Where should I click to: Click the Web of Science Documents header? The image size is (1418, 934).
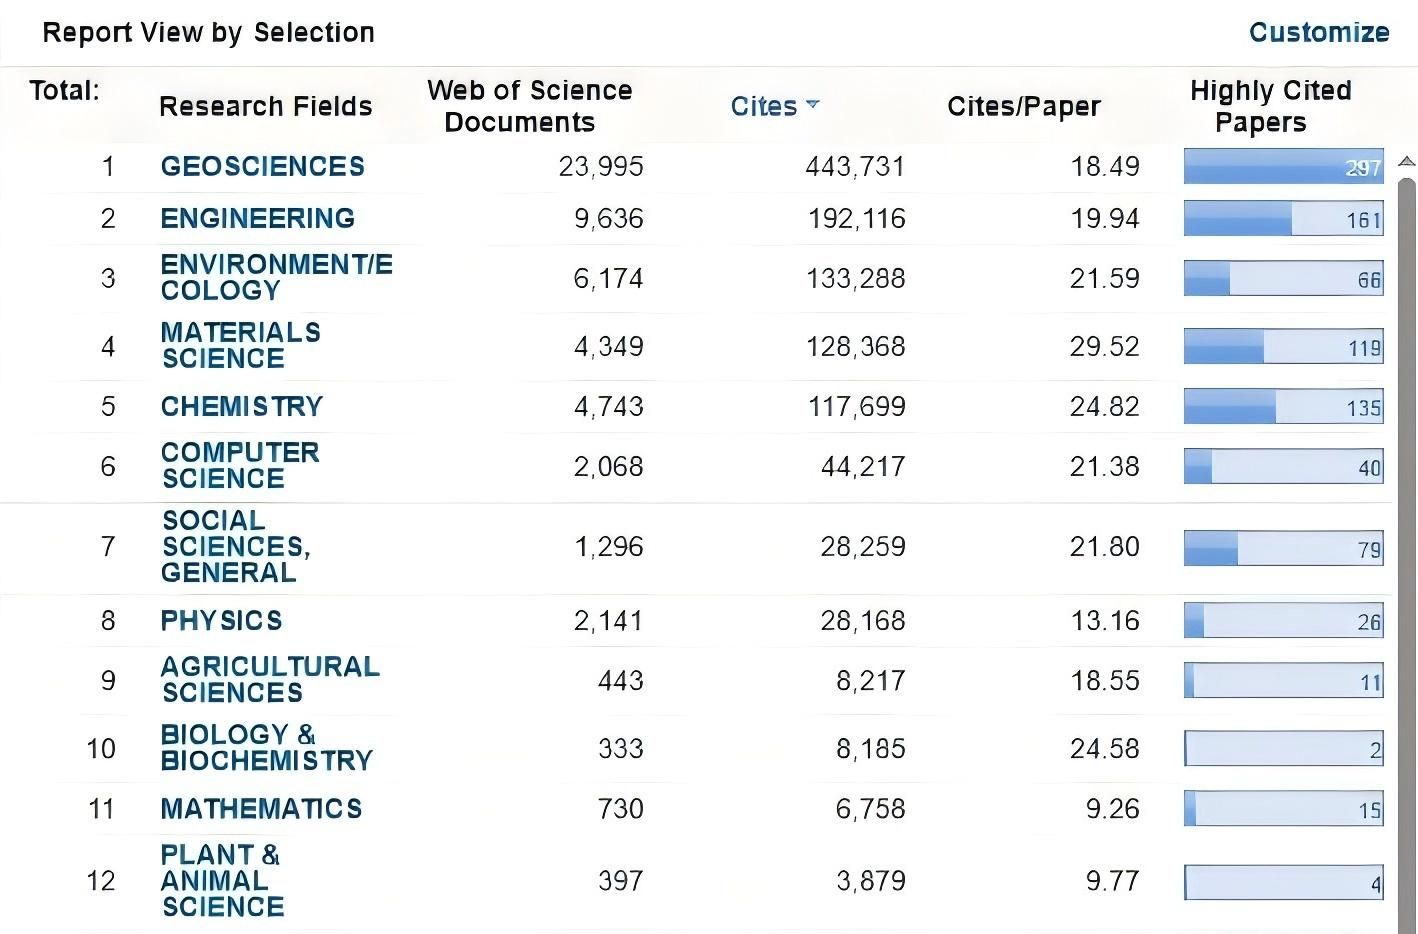(529, 106)
